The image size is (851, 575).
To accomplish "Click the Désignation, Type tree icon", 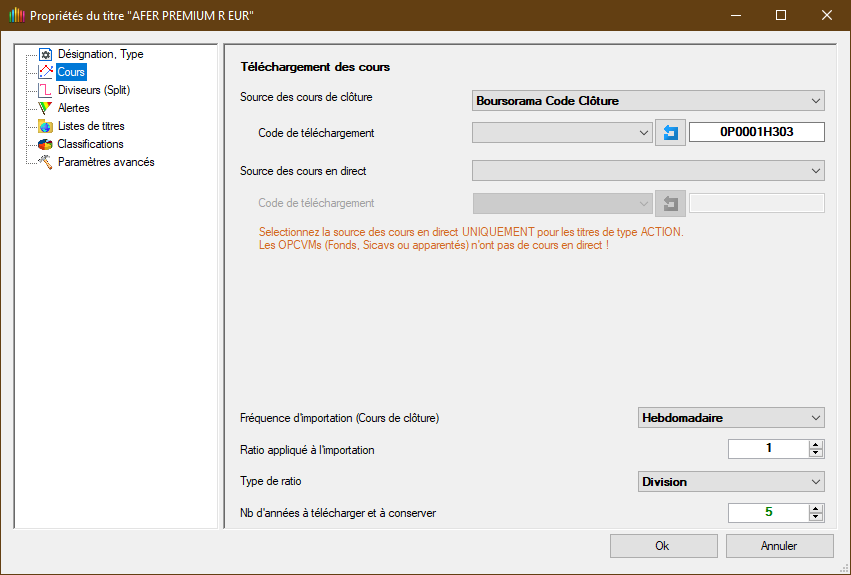I will 45,54.
